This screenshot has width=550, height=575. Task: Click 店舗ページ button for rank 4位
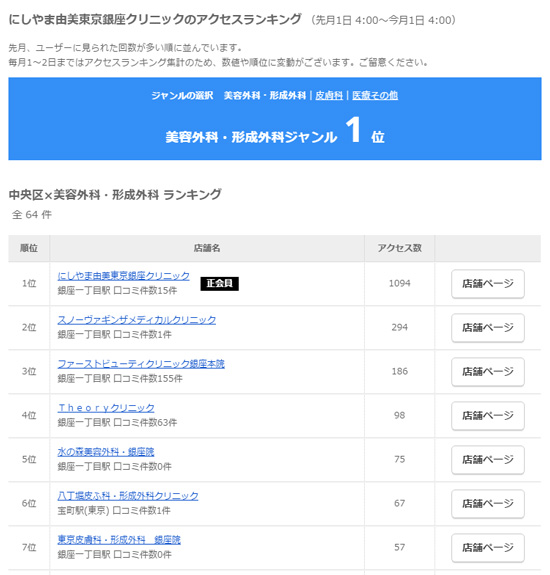point(488,416)
